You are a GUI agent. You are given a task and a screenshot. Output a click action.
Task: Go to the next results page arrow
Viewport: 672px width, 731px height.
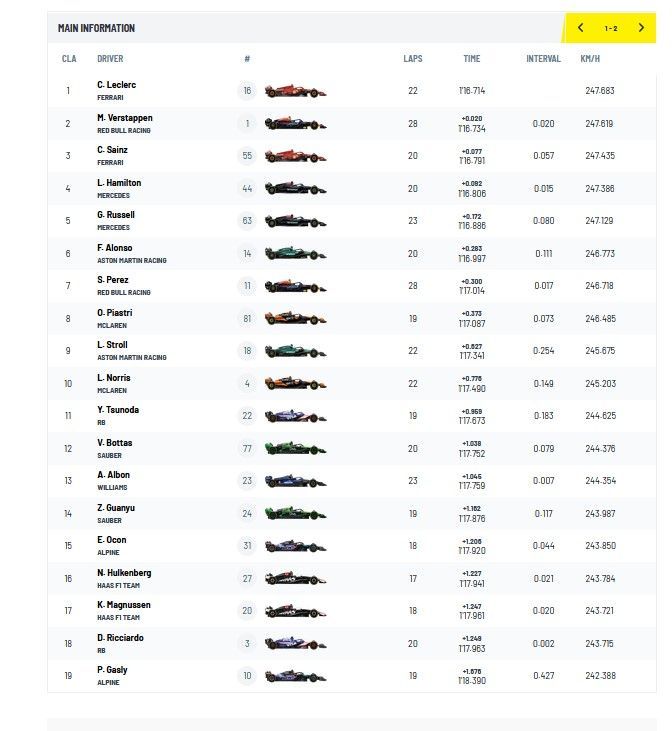coord(640,28)
